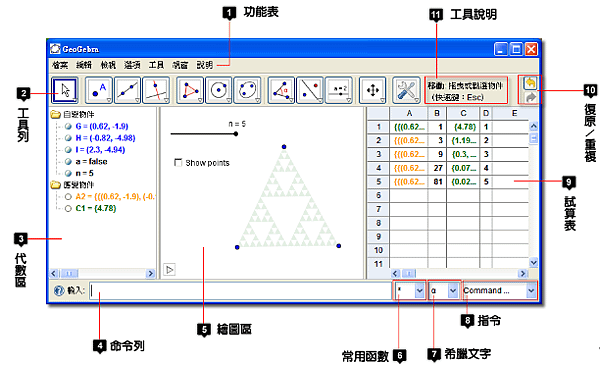Choose the Slider a=2 tool

point(339,90)
